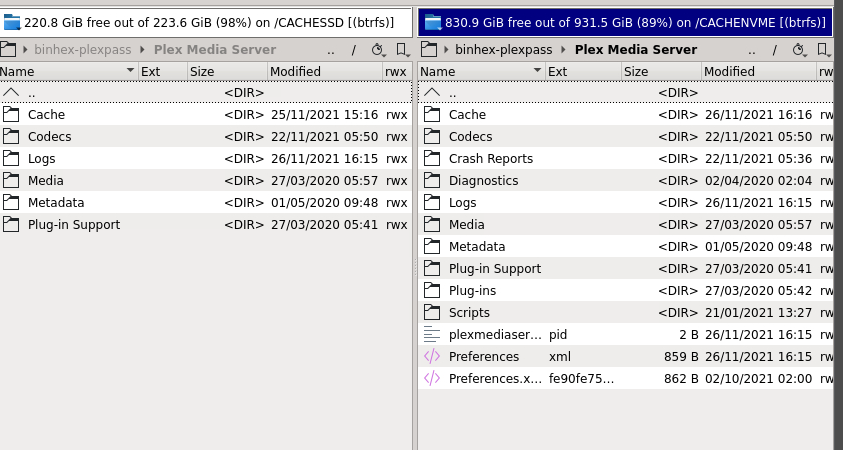Open the Name column sort arrow in left panel

(130, 70)
